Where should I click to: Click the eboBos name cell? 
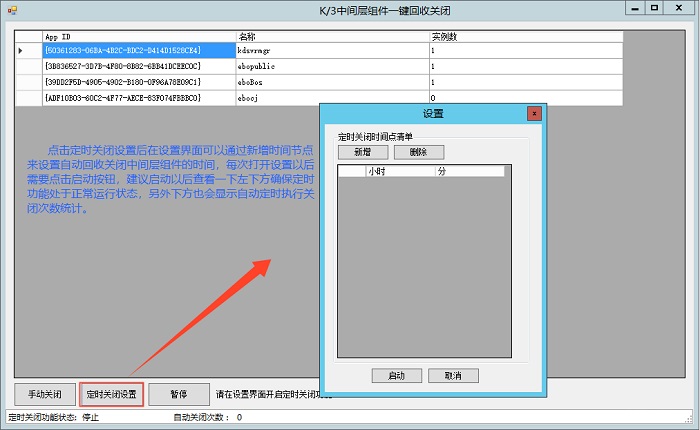[331, 81]
